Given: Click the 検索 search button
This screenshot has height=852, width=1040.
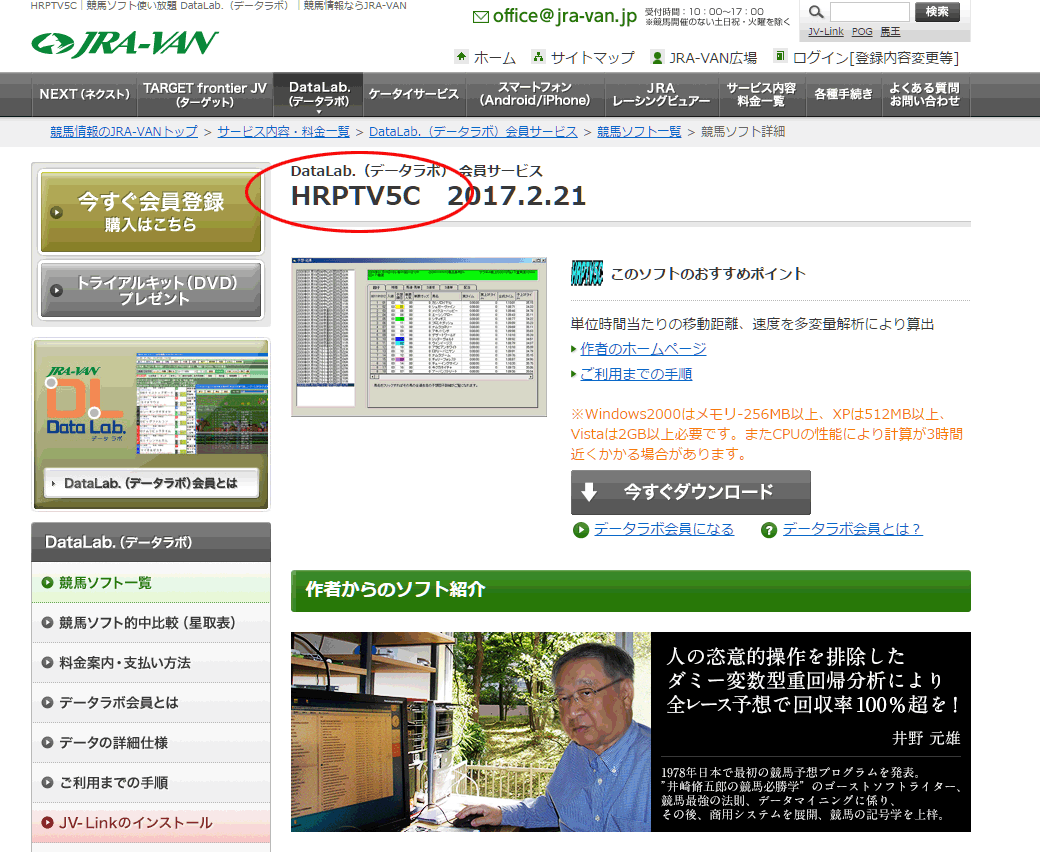Looking at the screenshot, I should tap(937, 11).
